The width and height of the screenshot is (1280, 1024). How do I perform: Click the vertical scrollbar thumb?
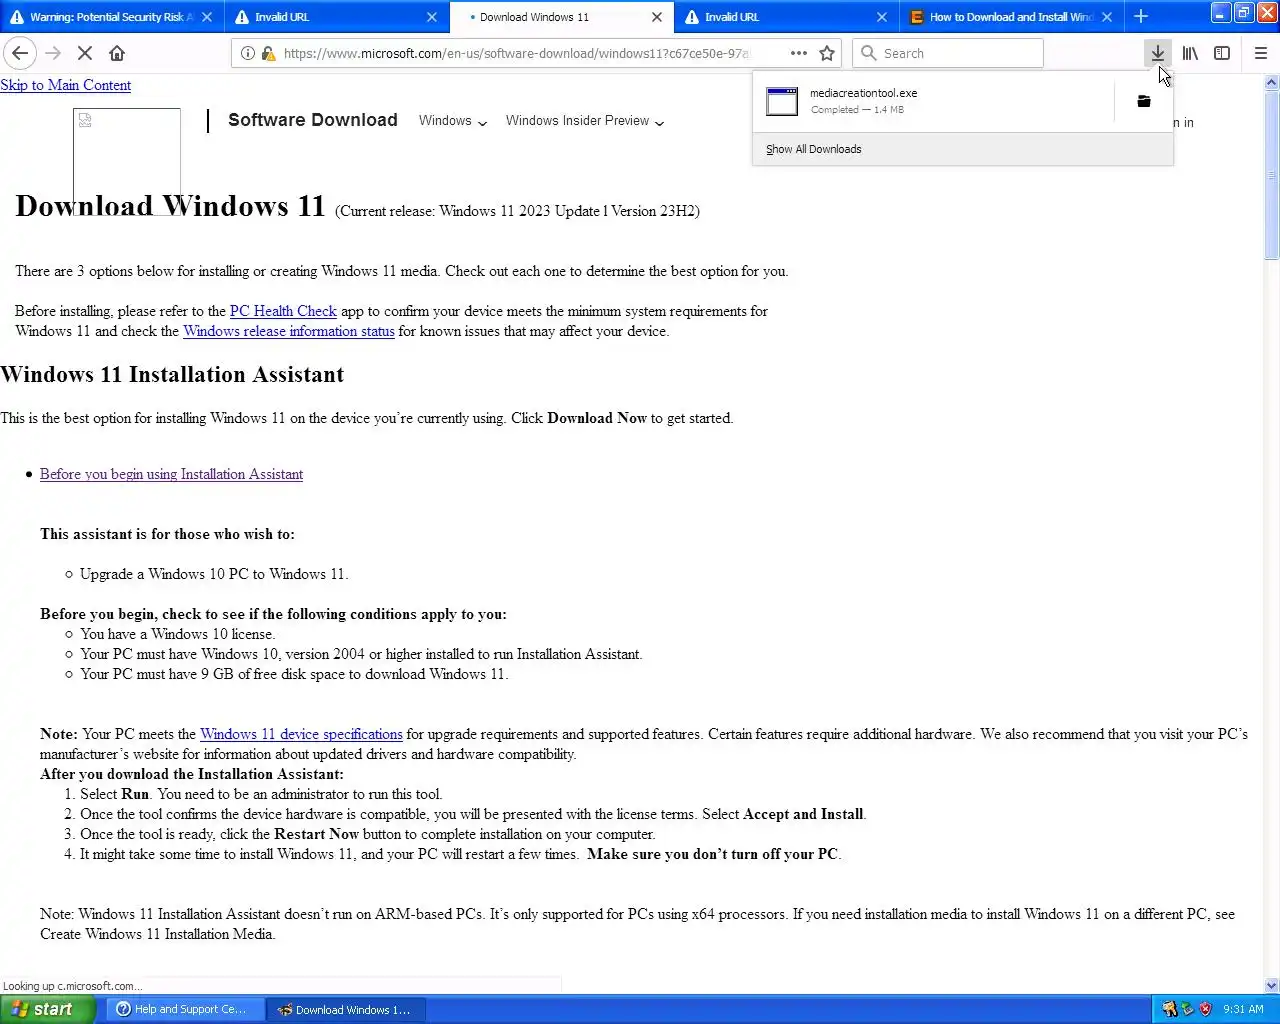(x=1272, y=177)
